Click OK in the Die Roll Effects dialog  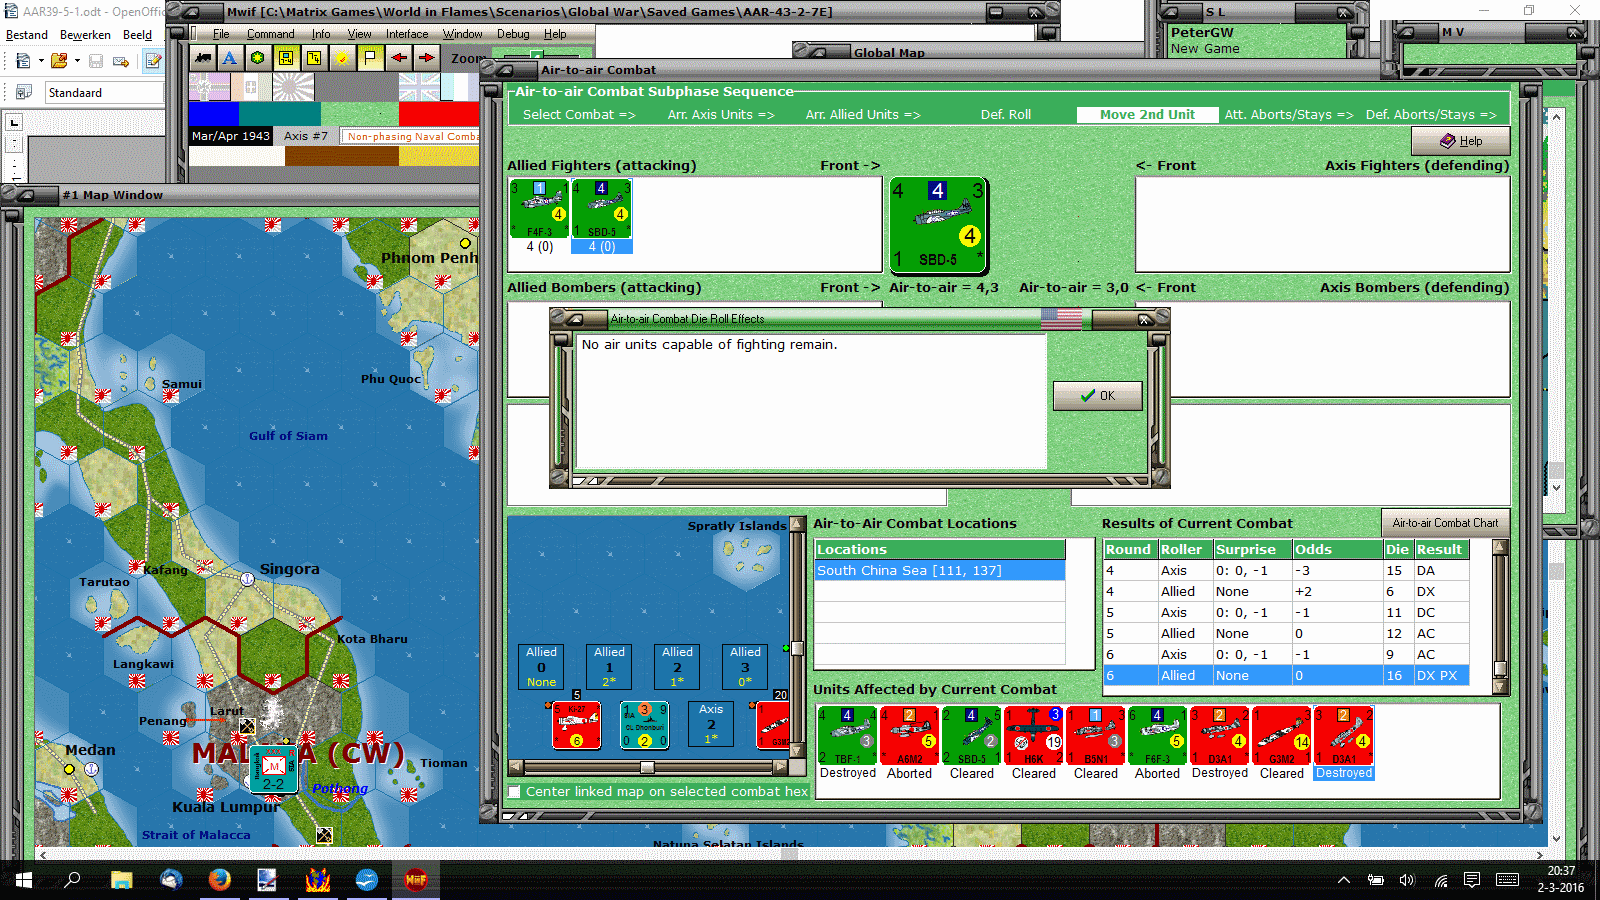(1097, 396)
